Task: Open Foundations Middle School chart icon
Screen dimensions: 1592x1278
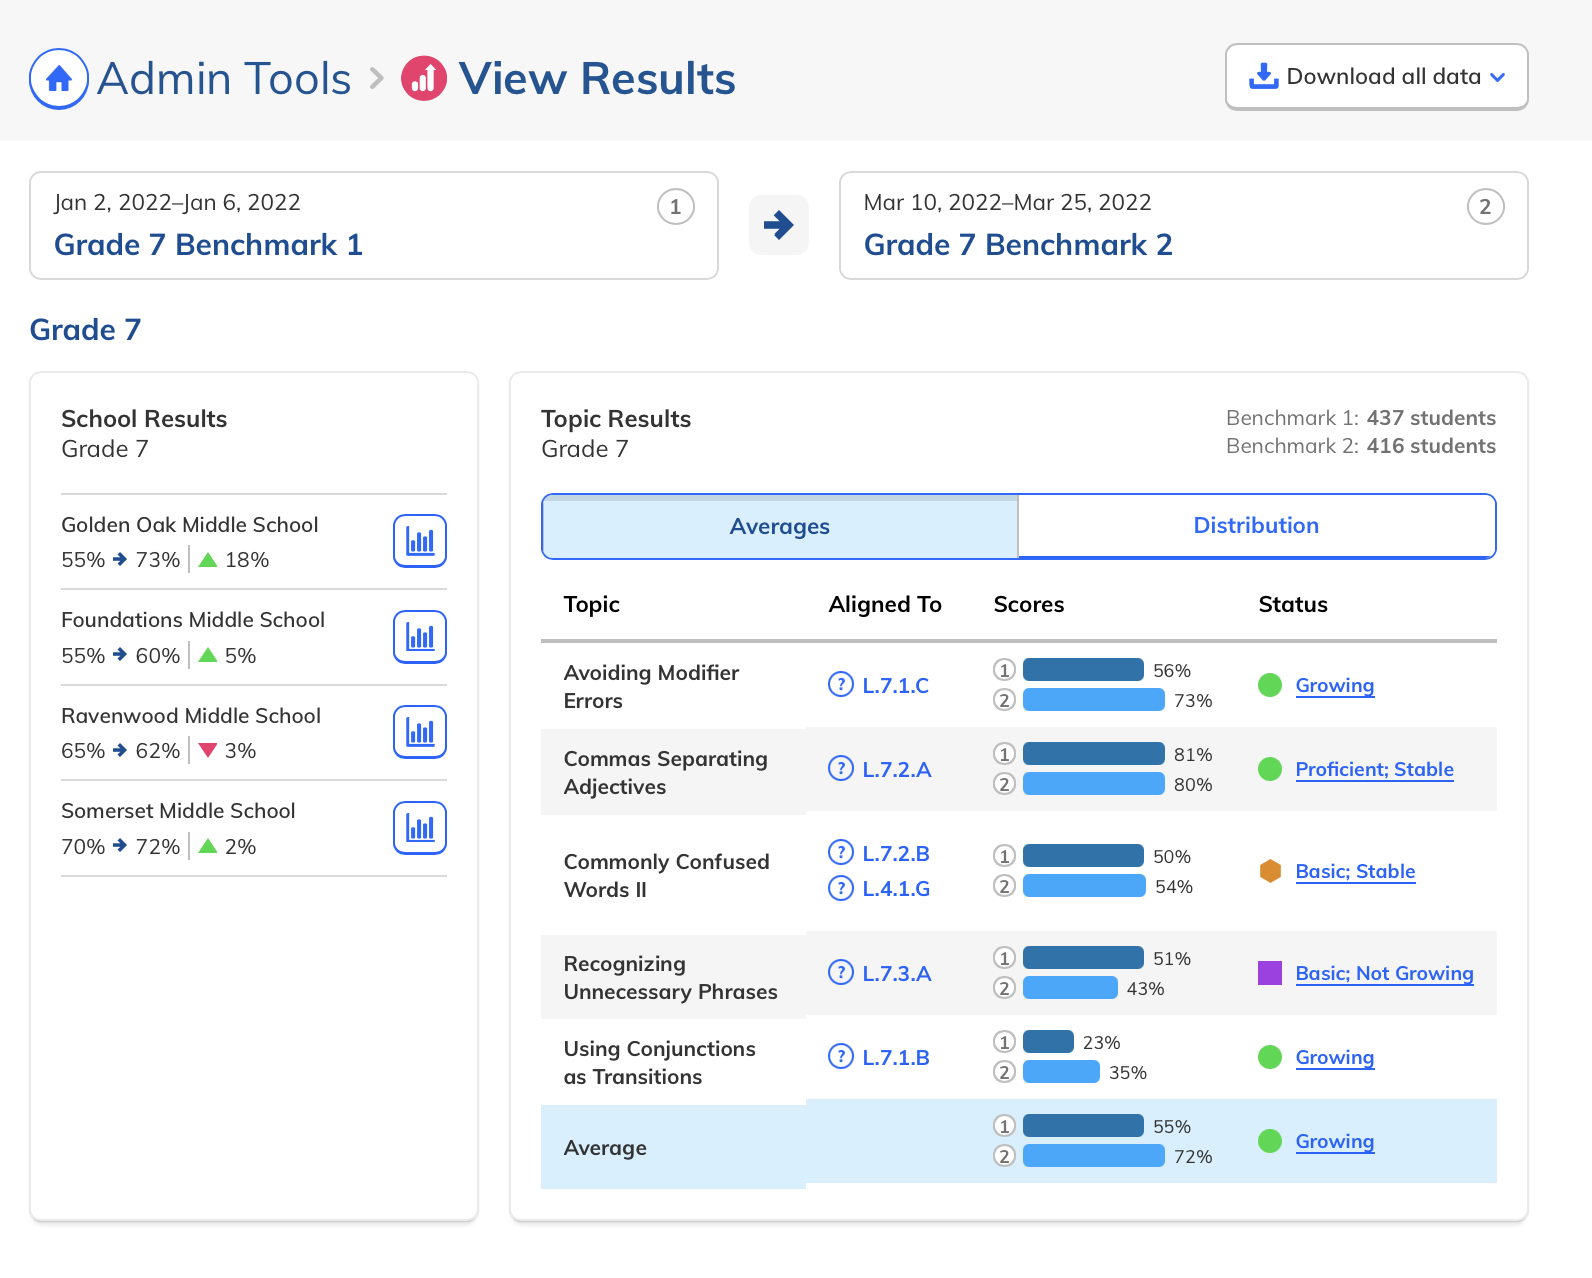Action: 420,637
